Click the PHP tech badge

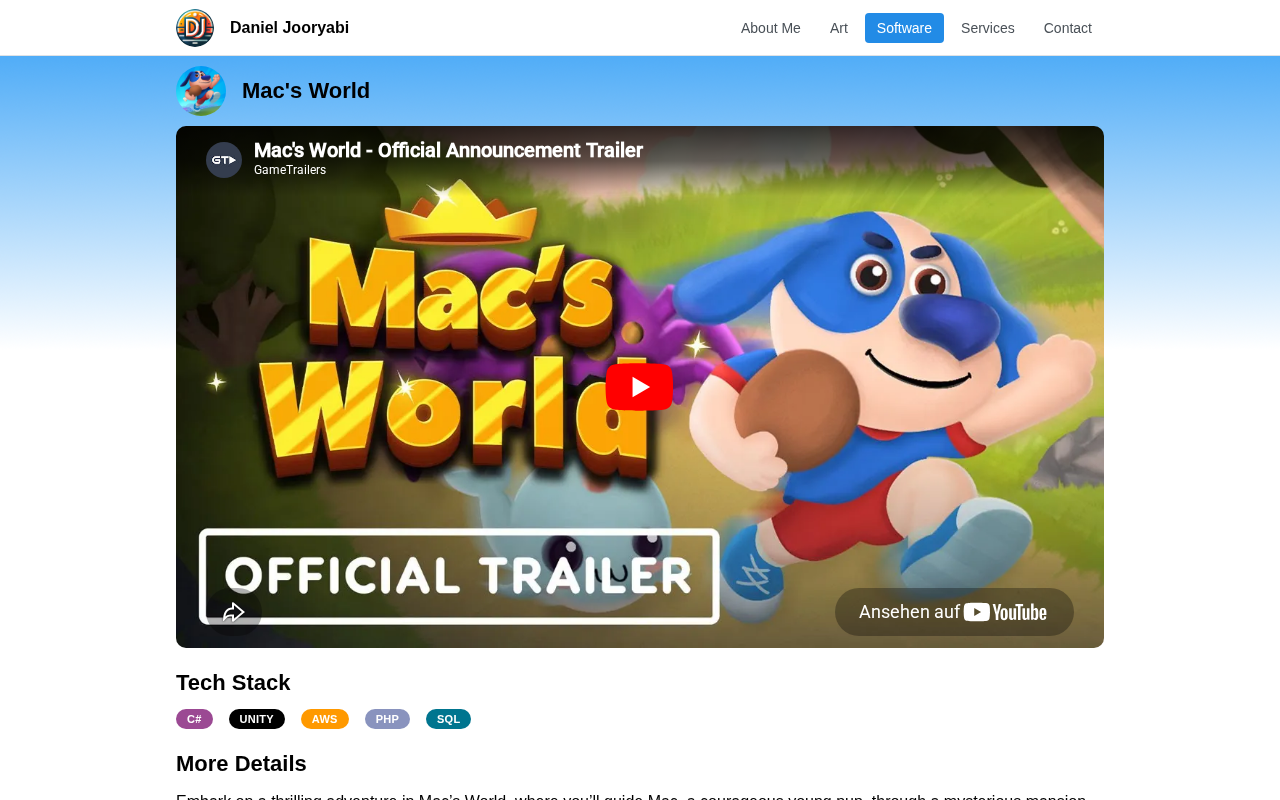point(387,719)
